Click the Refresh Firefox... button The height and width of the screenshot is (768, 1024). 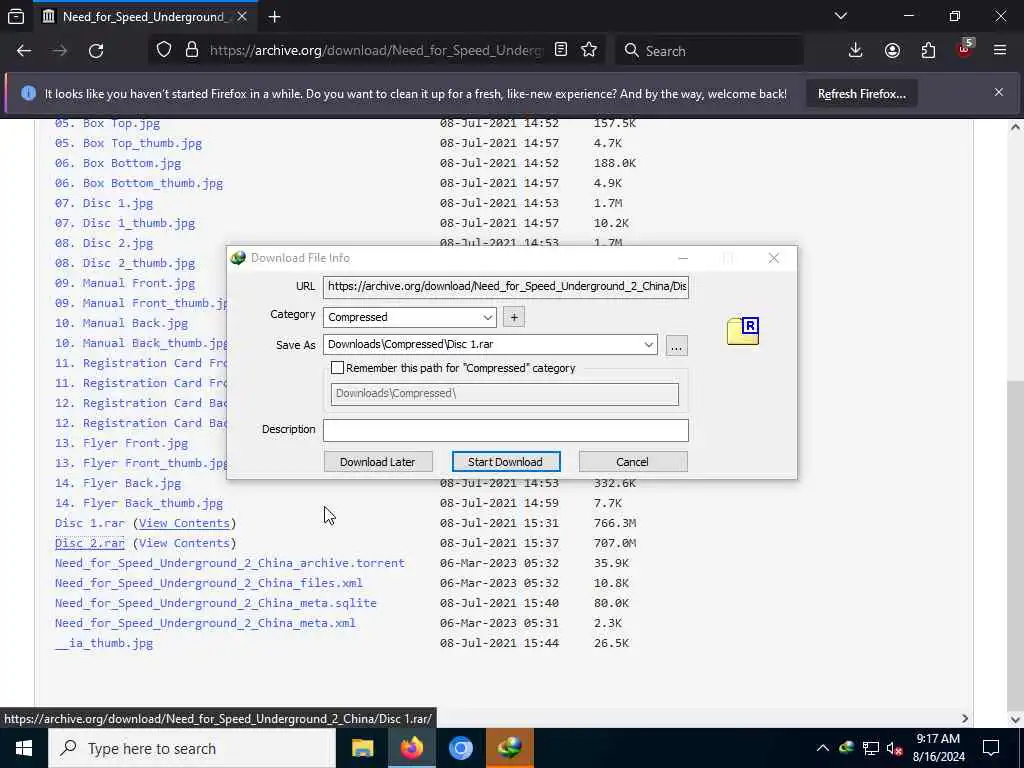tap(862, 94)
